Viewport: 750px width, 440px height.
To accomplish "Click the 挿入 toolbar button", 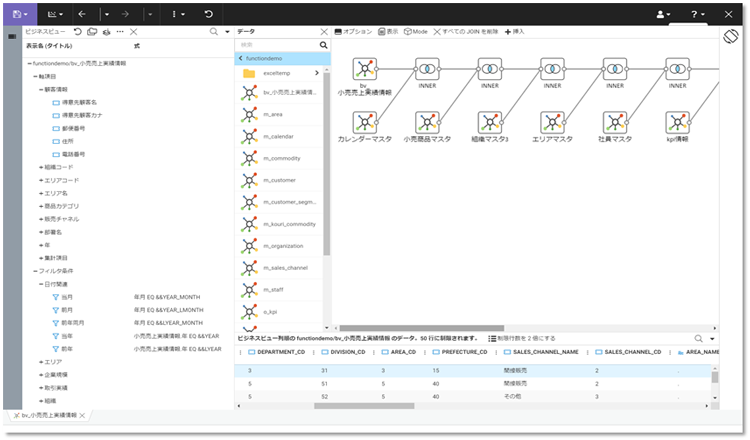I will pos(515,32).
